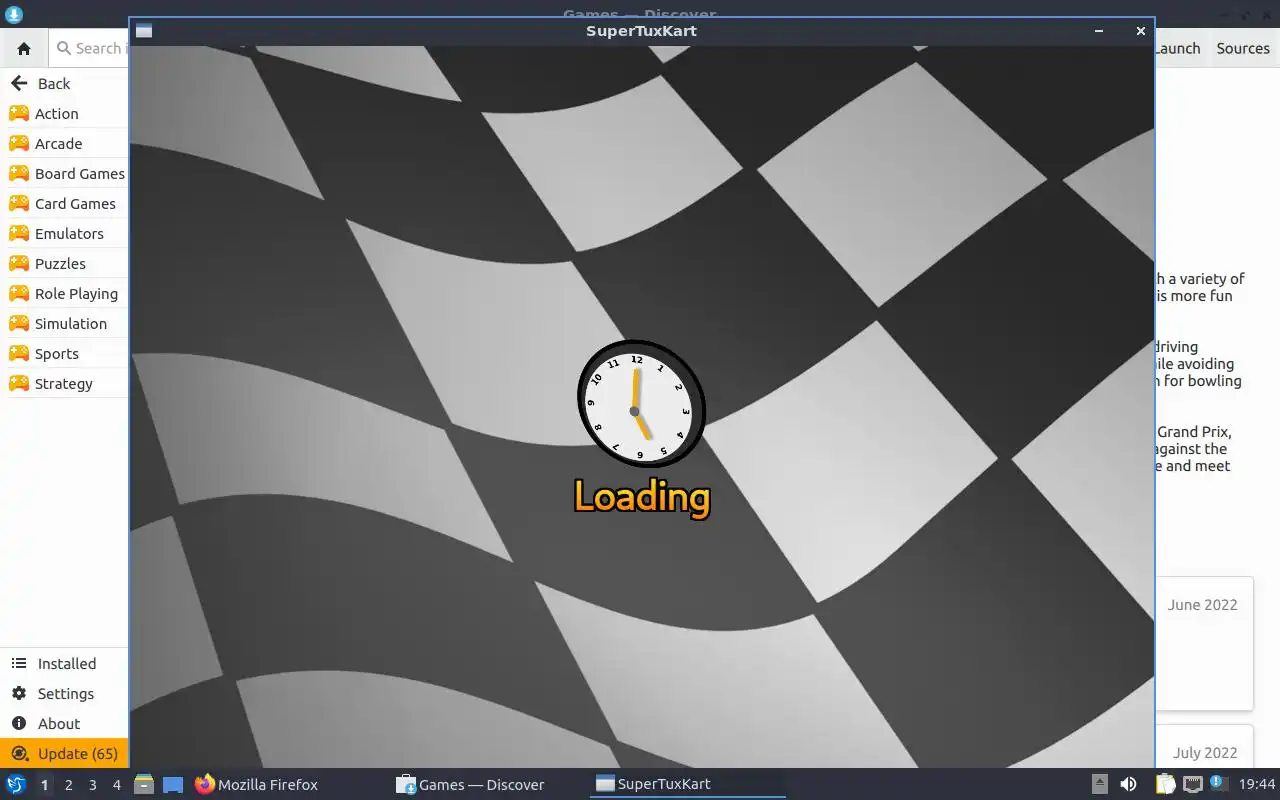Open the About page in Discover
1280x800 pixels.
click(64, 724)
